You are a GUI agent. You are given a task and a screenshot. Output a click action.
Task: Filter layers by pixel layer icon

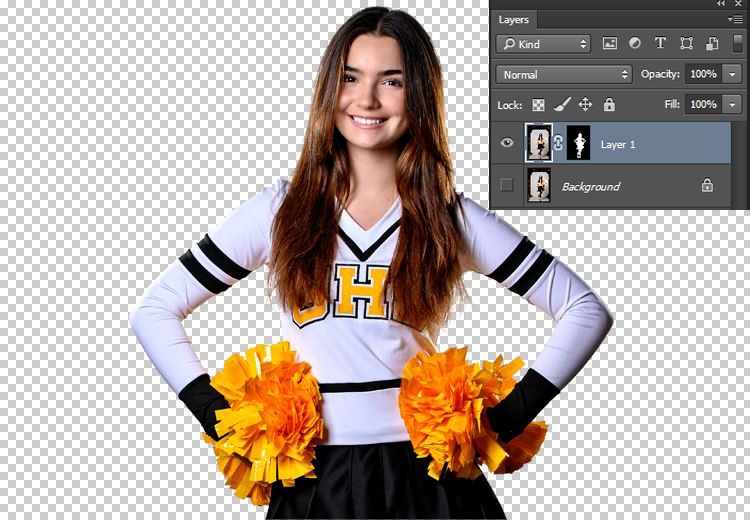[609, 44]
